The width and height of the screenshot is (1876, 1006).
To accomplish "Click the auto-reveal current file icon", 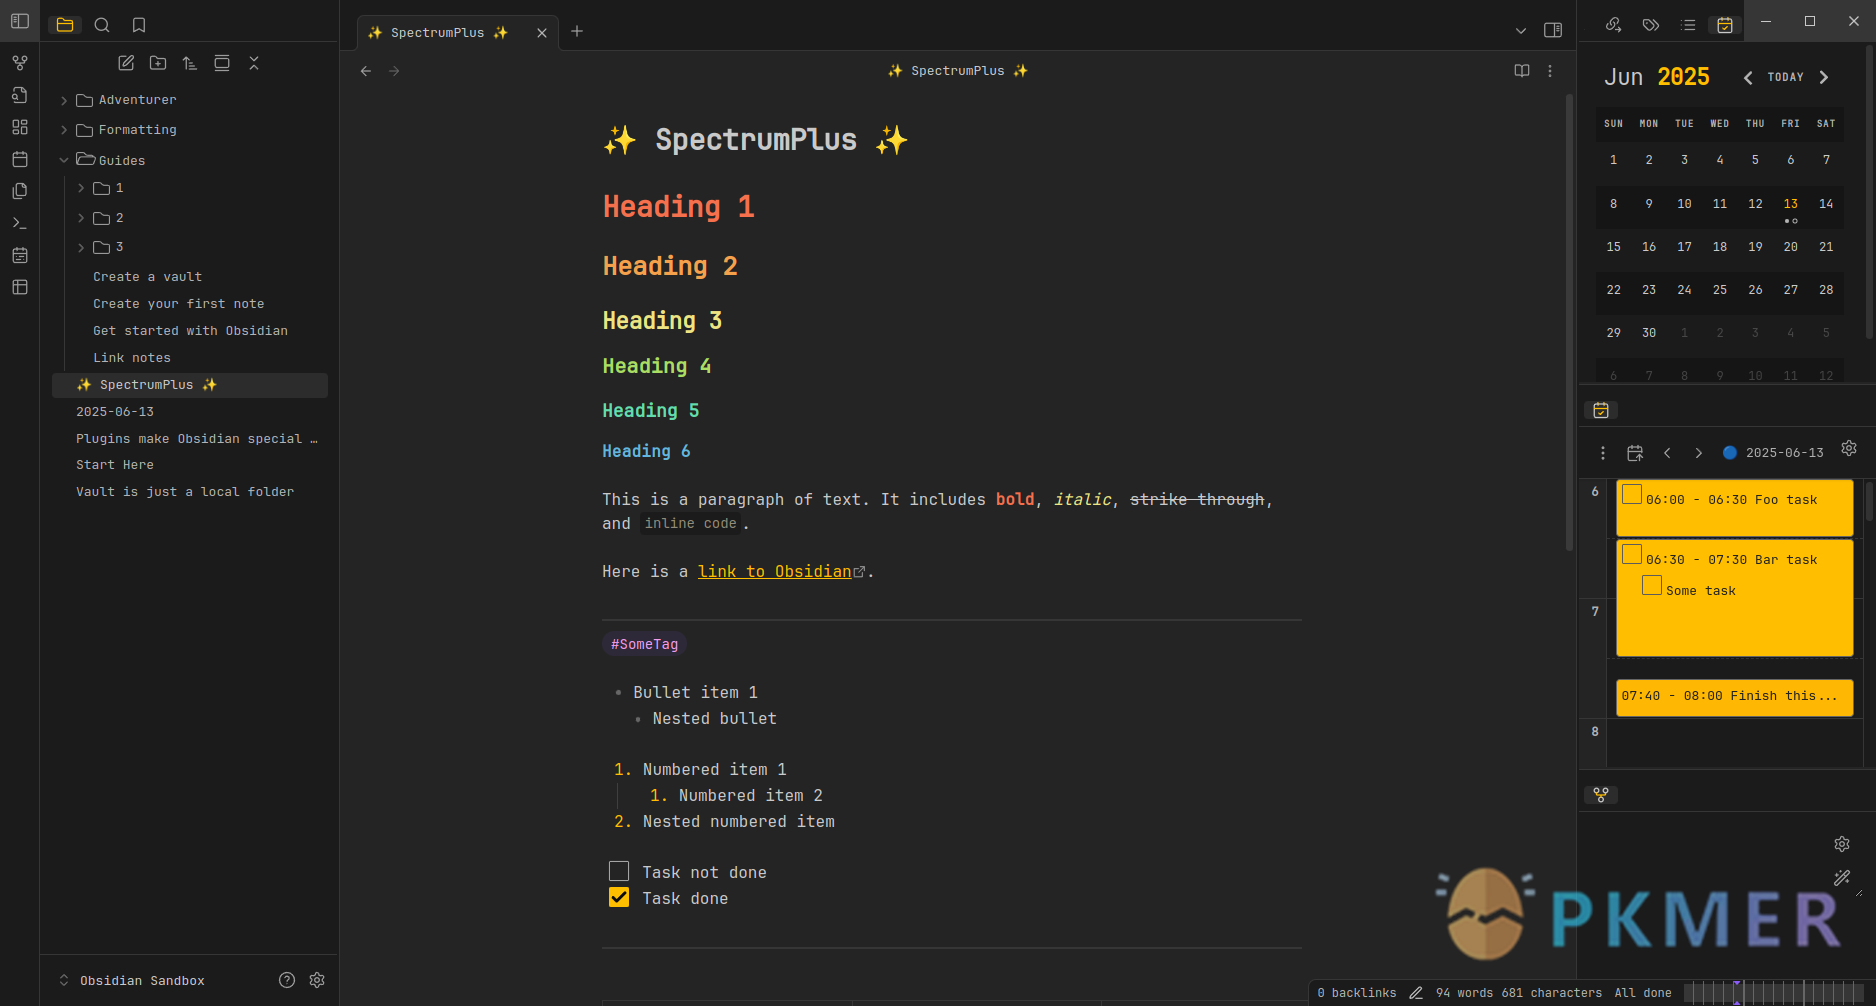I will tap(222, 63).
